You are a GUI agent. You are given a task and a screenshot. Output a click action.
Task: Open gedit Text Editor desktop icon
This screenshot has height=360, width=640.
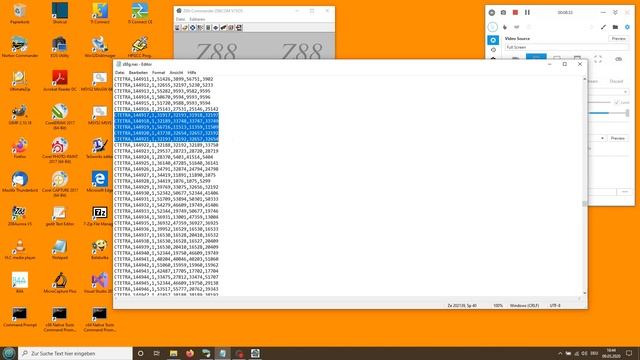(x=60, y=215)
